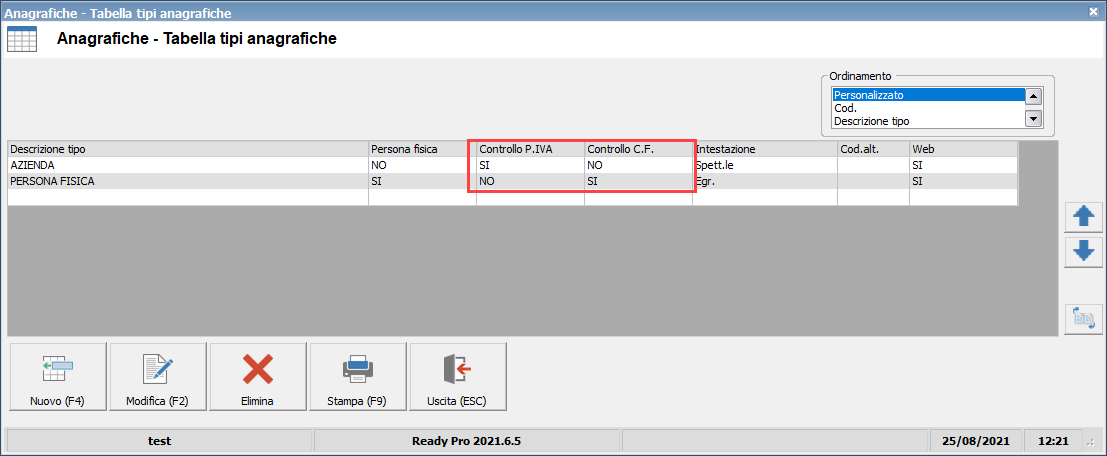The image size is (1107, 456).
Task: Click the Persona fisica column header
Action: (422, 149)
